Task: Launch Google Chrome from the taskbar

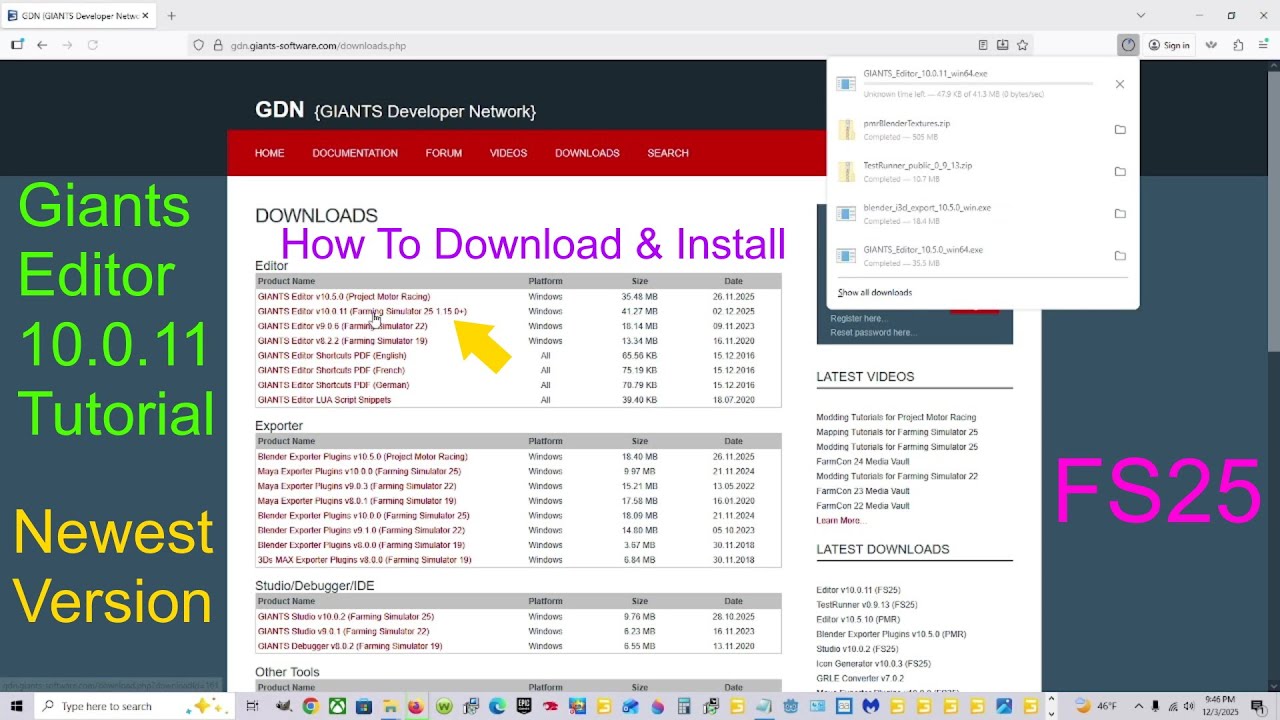Action: click(x=310, y=706)
